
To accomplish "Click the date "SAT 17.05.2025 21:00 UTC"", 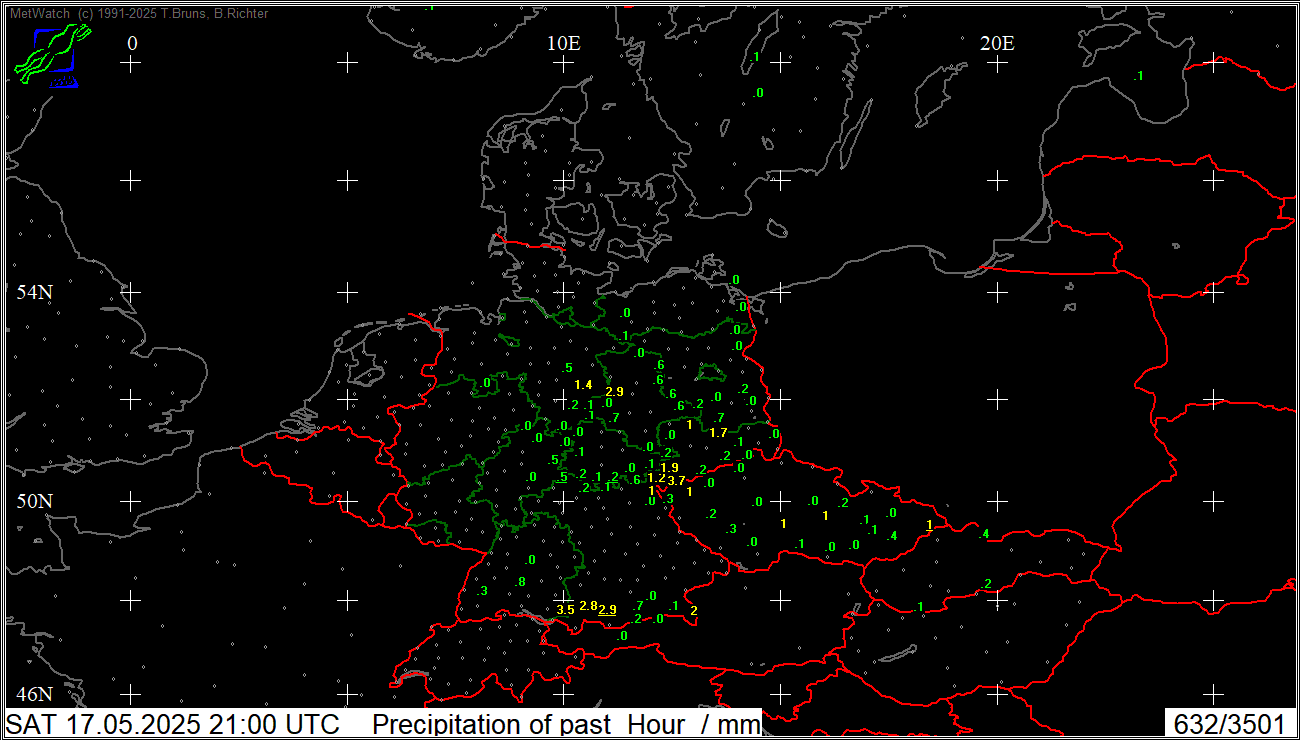I will (x=174, y=724).
